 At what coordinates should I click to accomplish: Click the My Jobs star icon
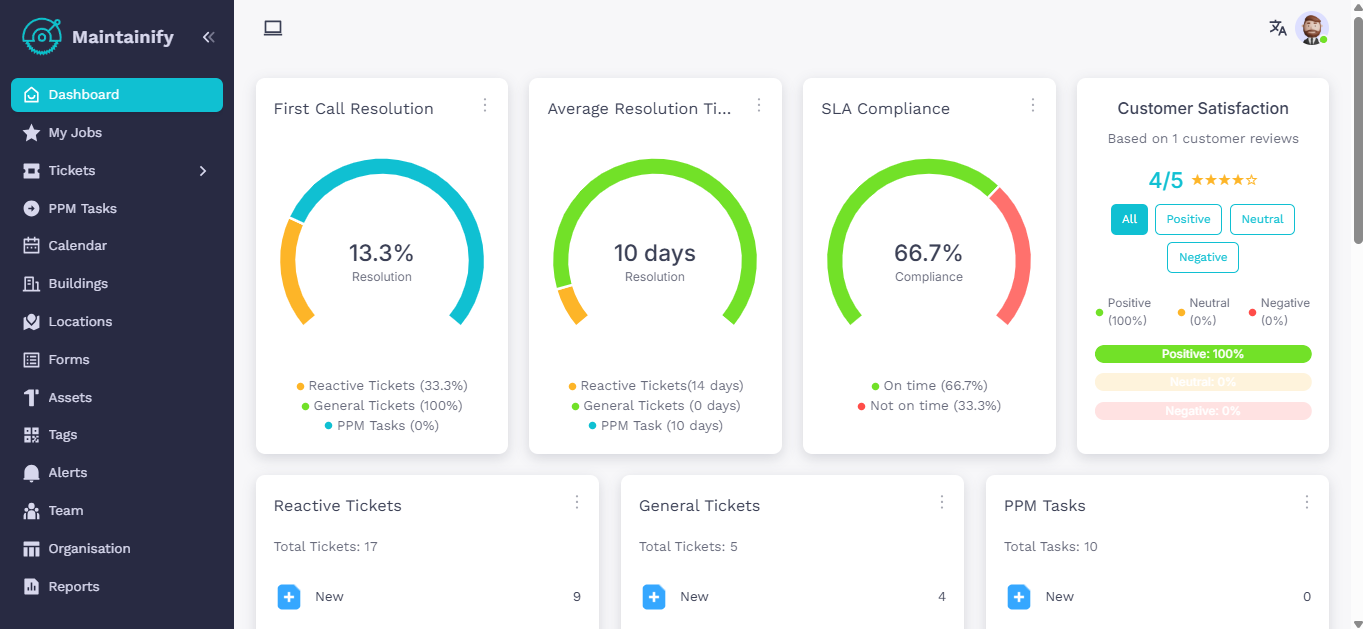(x=31, y=133)
